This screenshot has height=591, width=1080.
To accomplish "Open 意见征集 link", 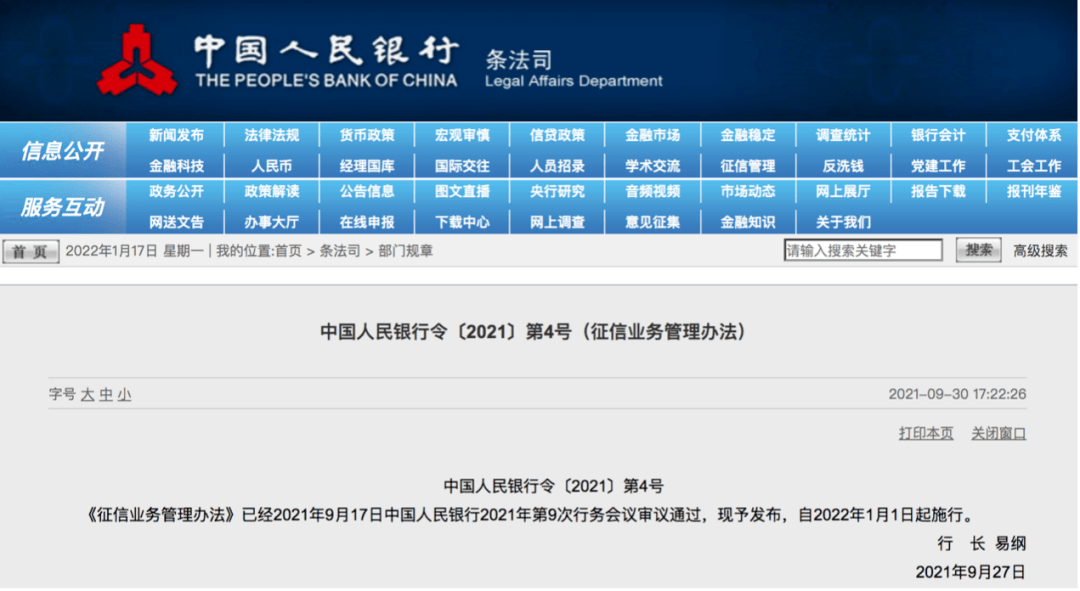I will point(652,222).
